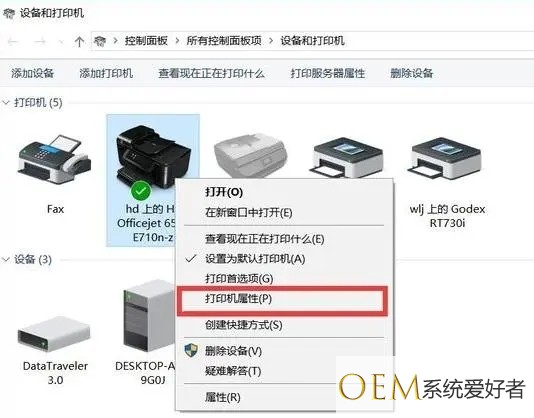
Task: Click the up-arrow navigation icon
Action: 79,42
